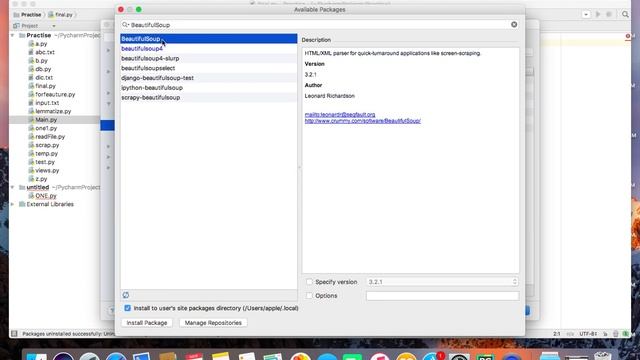Image resolution: width=640 pixels, height=360 pixels.
Task: Click Install Package button
Action: [147, 323]
